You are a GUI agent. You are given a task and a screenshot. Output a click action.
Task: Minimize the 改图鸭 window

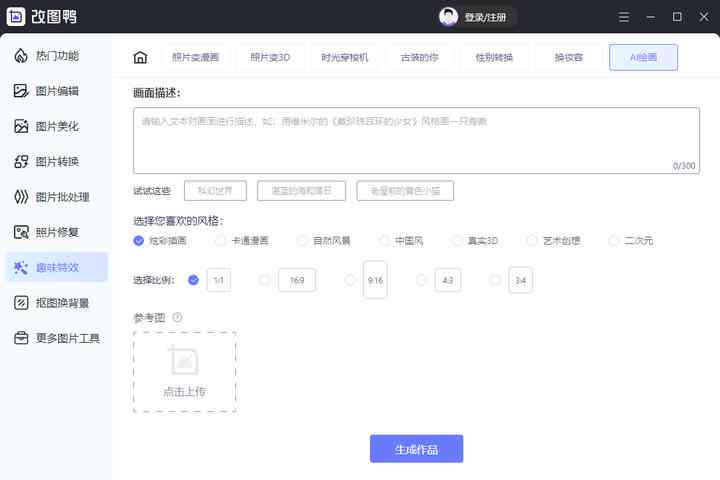point(650,17)
